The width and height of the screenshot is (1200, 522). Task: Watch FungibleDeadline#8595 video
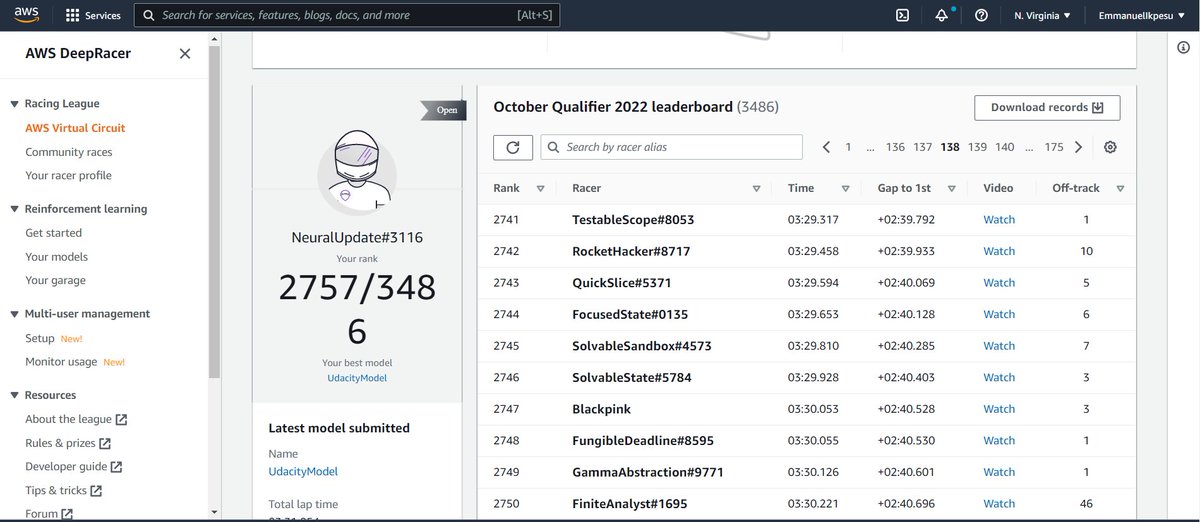tap(999, 440)
